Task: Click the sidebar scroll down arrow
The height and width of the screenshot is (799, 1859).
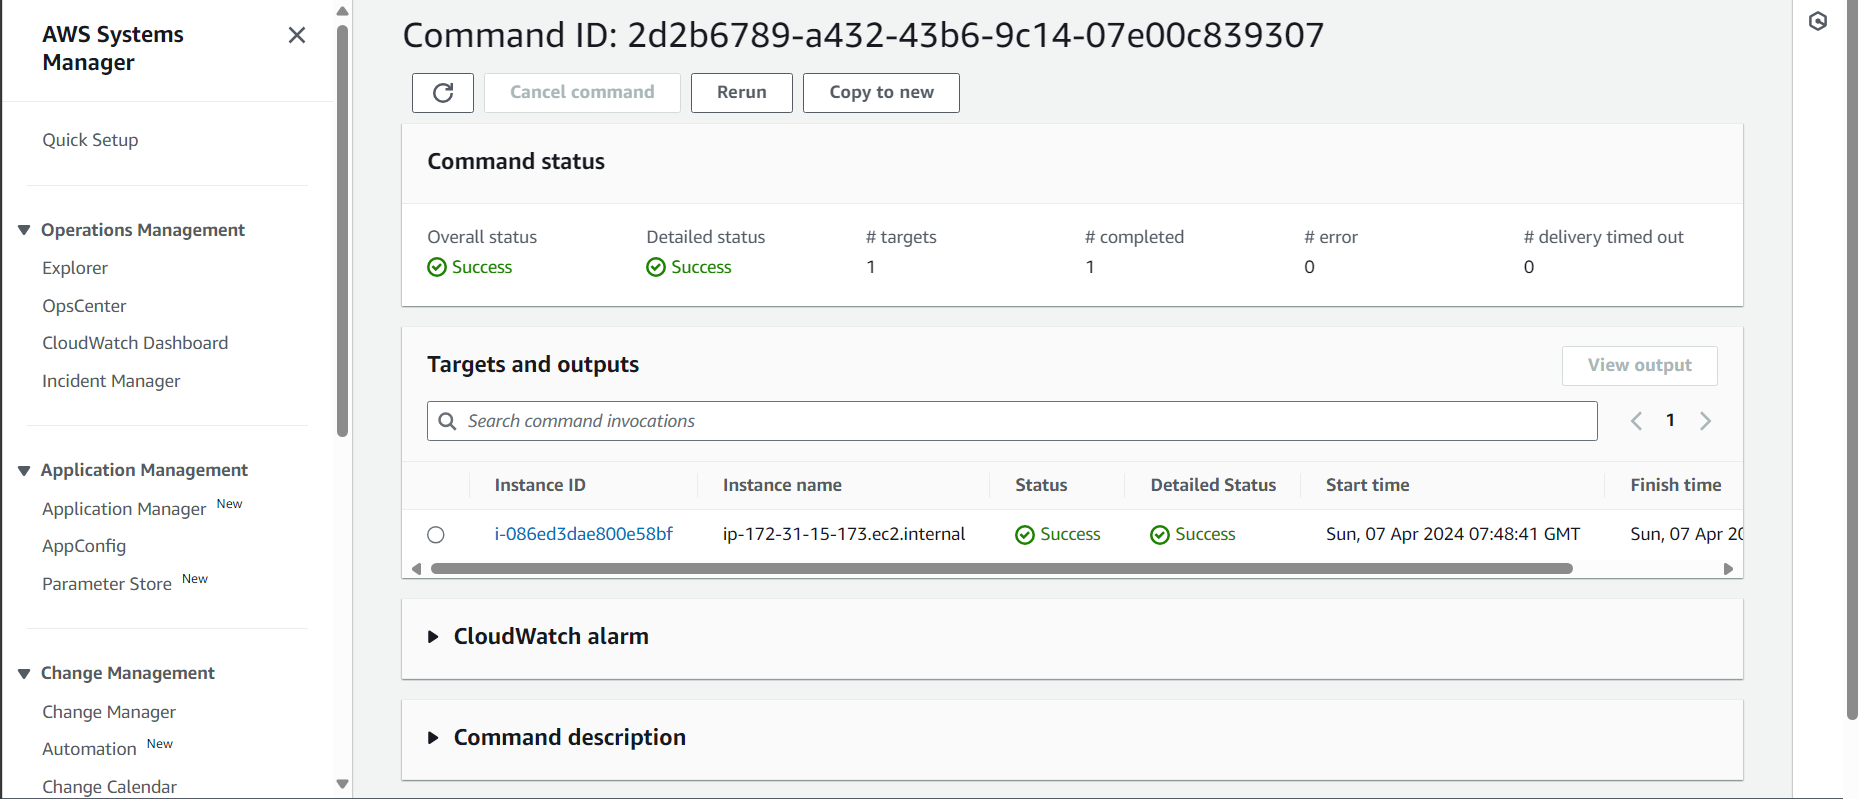Action: coord(342,785)
